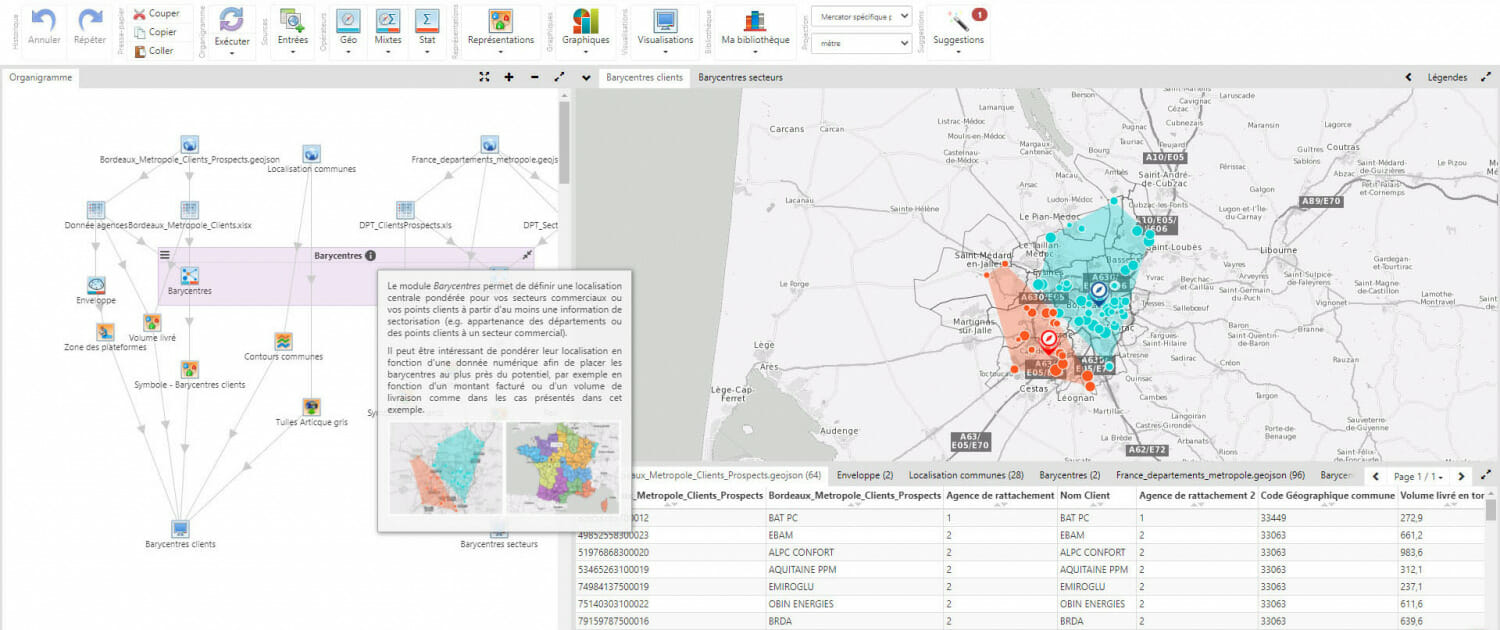Open France_departements_metropole.geojson (96) data tab

[1211, 475]
